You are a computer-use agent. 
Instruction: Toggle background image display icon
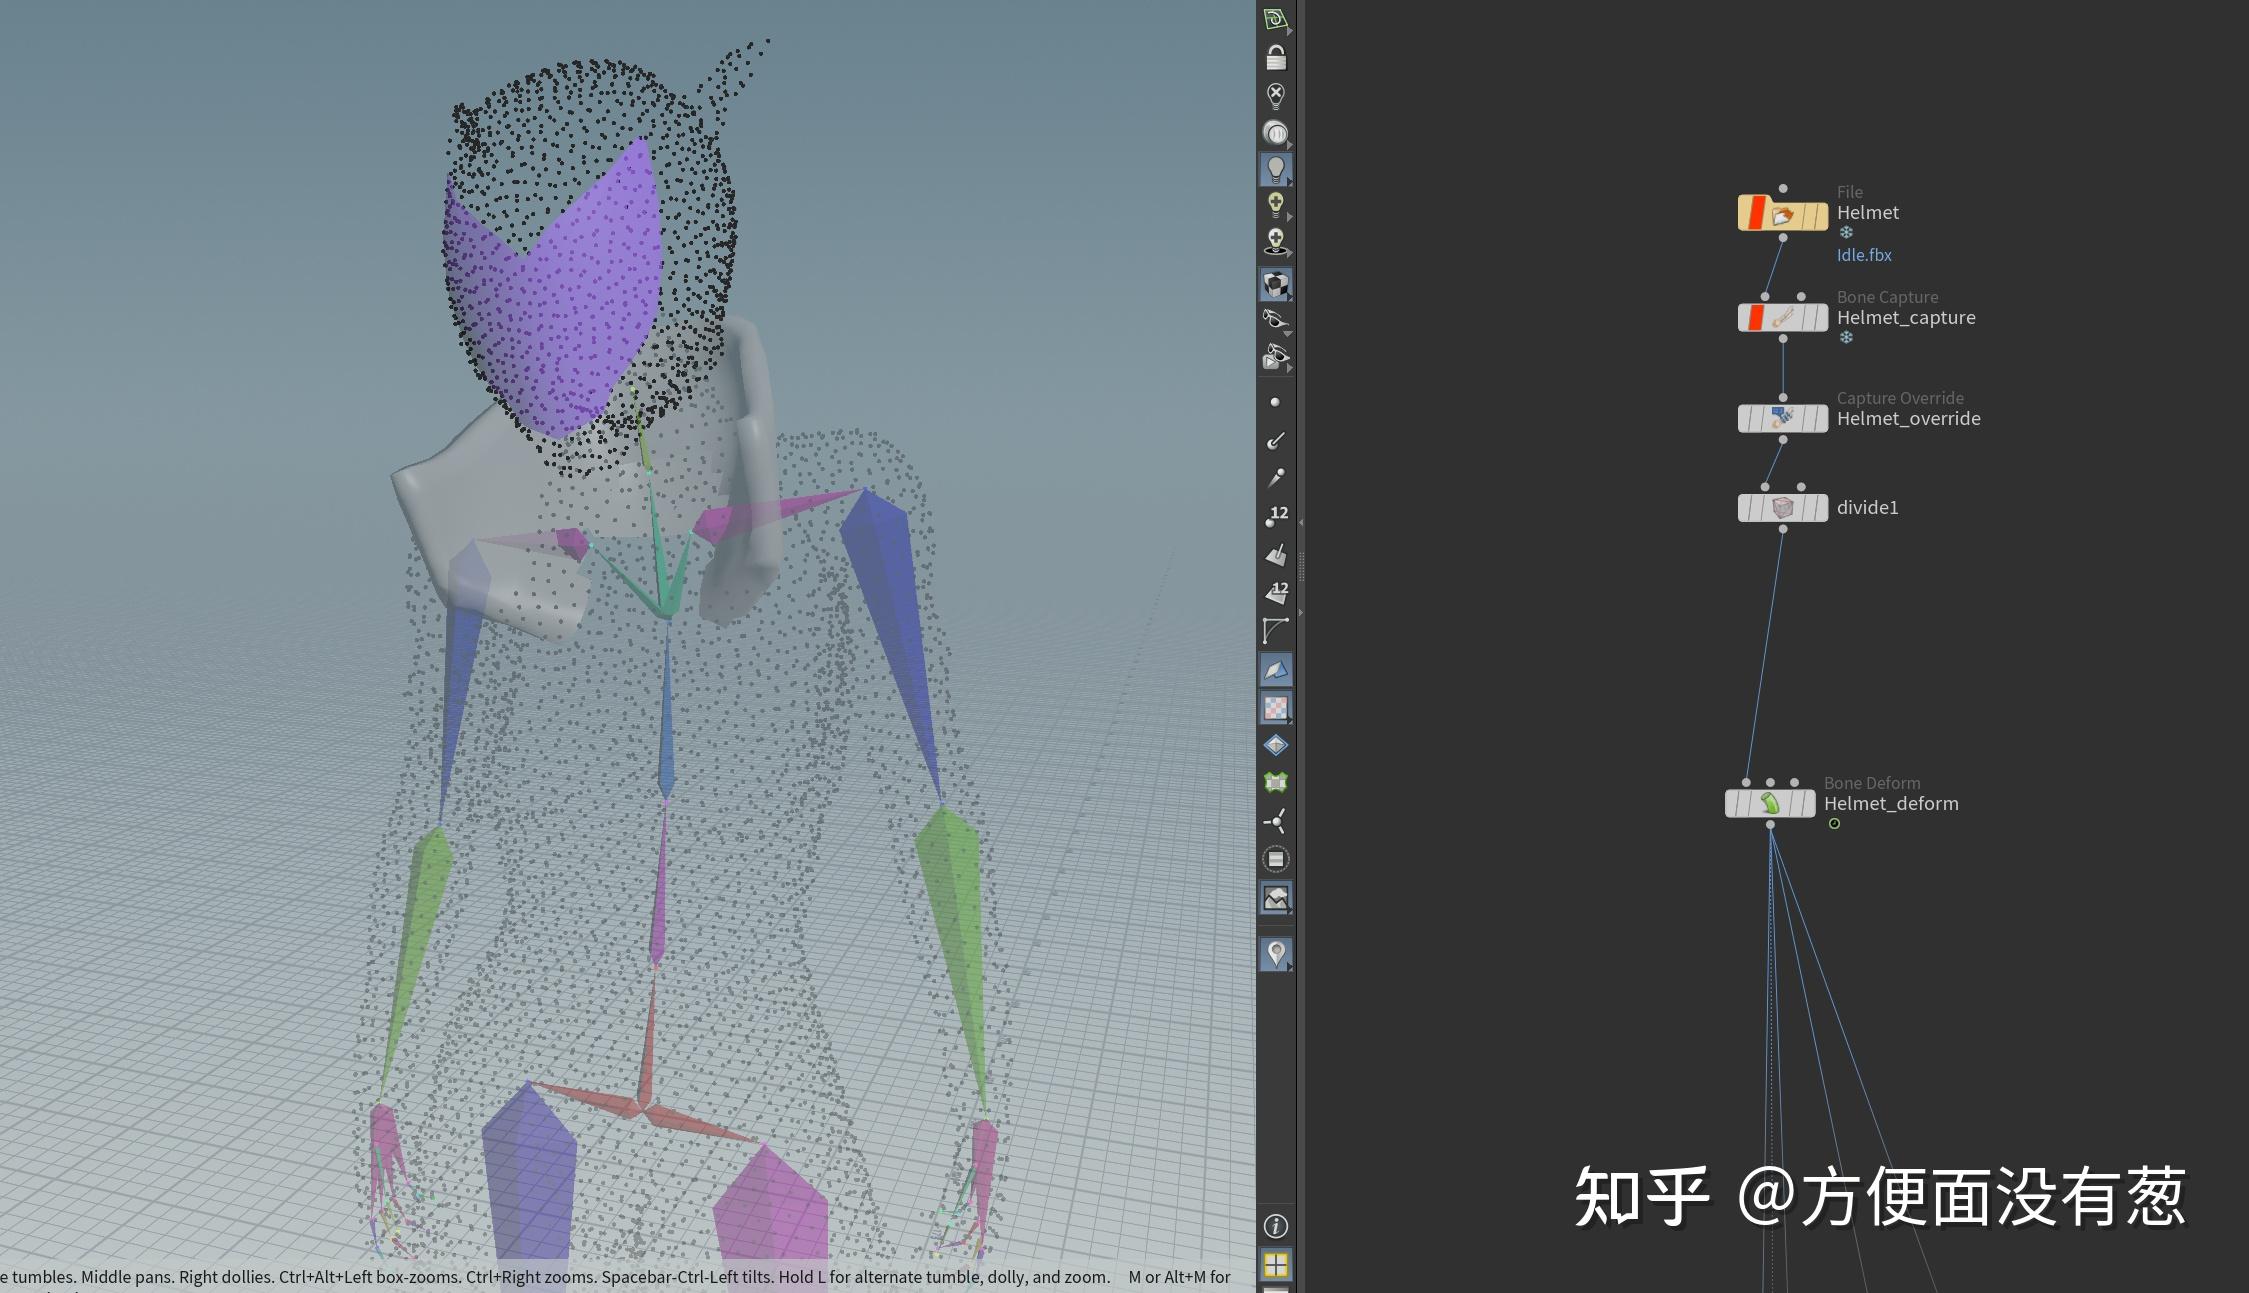pyautogui.click(x=1275, y=898)
